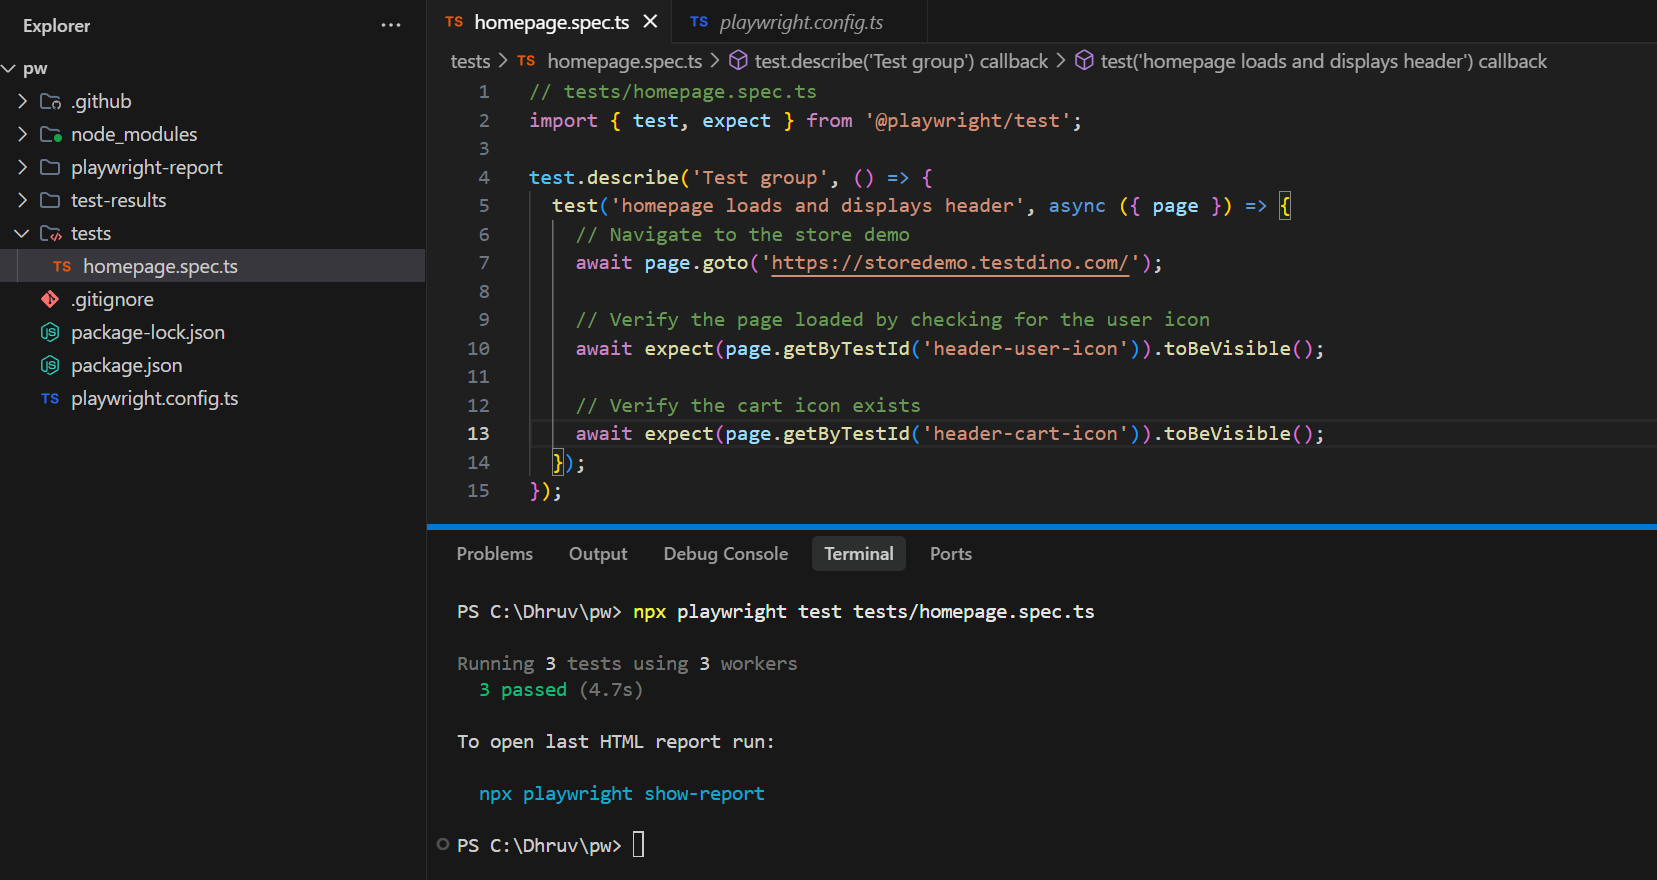
Task: Expand the playwright-report folder
Action: [22, 167]
